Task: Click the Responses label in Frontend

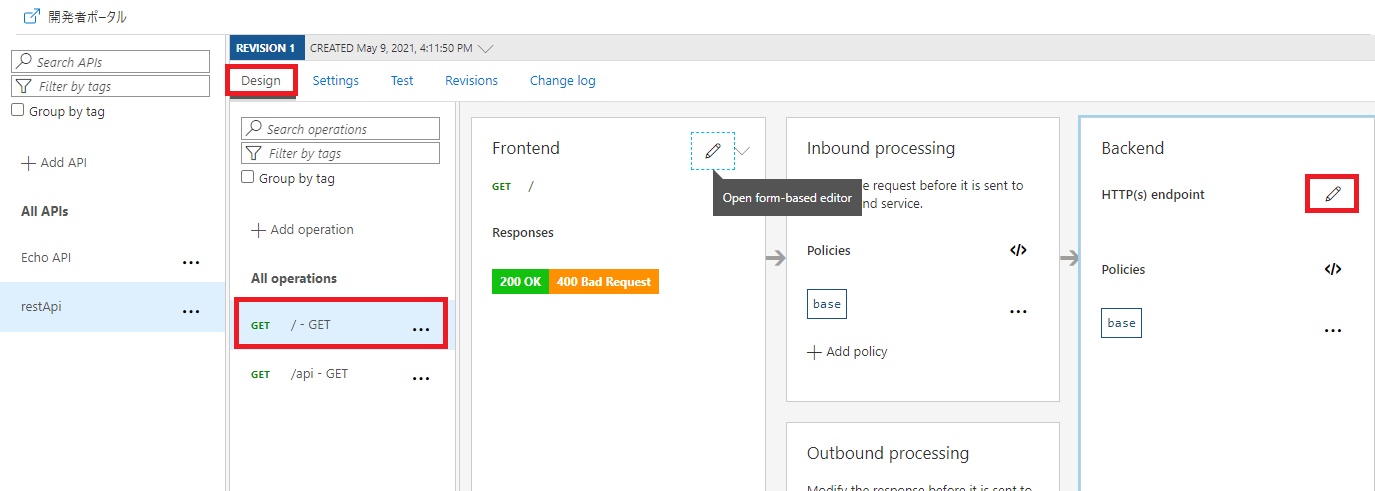Action: [x=523, y=233]
